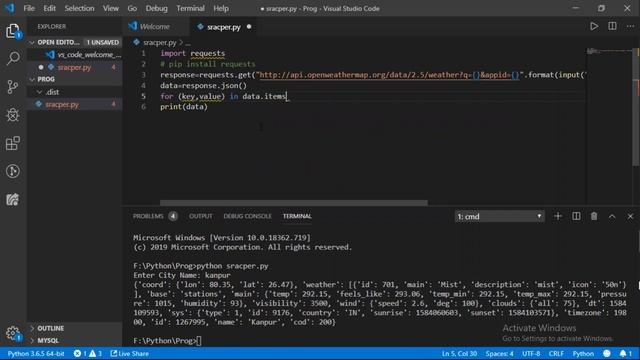Select the sracper.py editor tab
Image resolution: width=640 pixels, height=360 pixels.
[x=224, y=27]
